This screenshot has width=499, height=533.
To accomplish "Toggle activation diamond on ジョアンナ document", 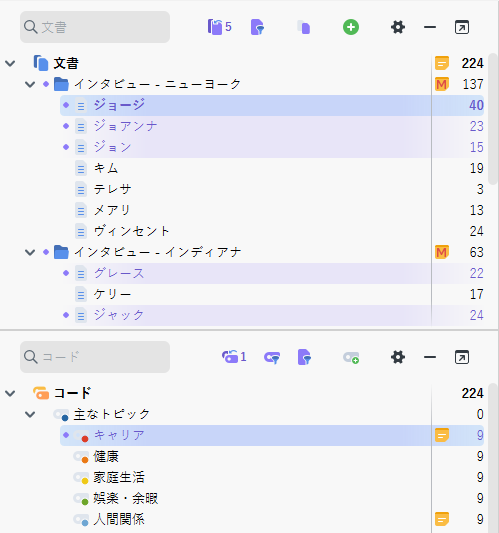I will [x=66, y=126].
